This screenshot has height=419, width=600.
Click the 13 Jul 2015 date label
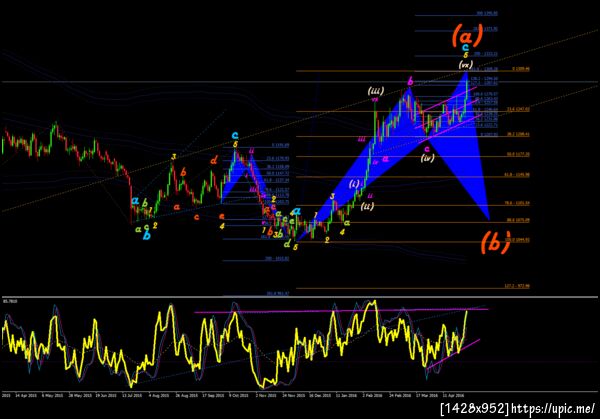pyautogui.click(x=132, y=395)
